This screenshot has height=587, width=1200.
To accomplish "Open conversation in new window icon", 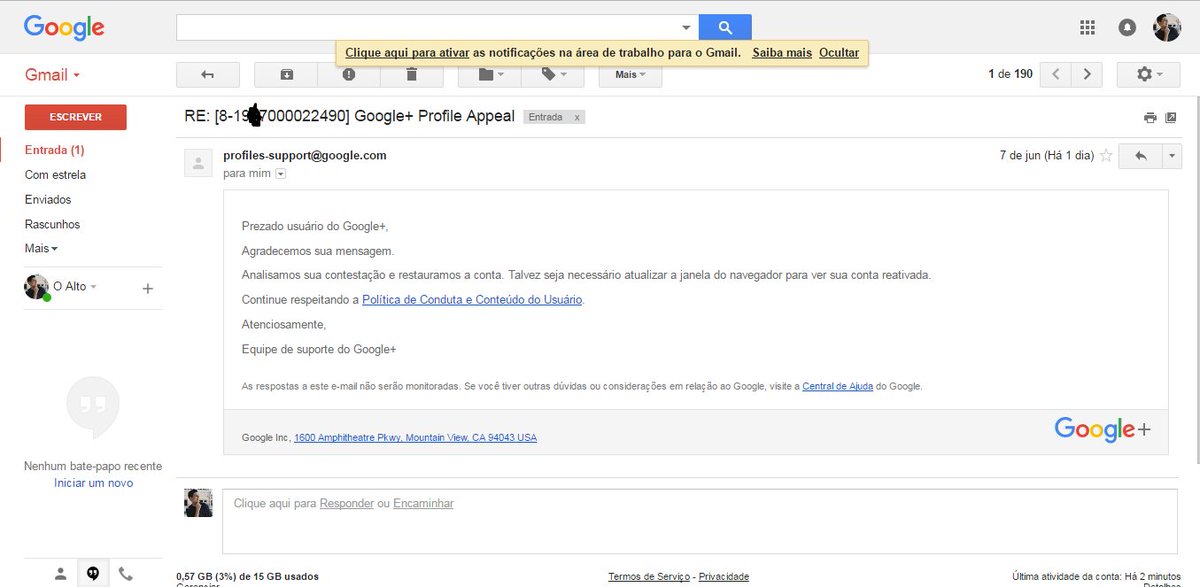I will click(x=1171, y=118).
